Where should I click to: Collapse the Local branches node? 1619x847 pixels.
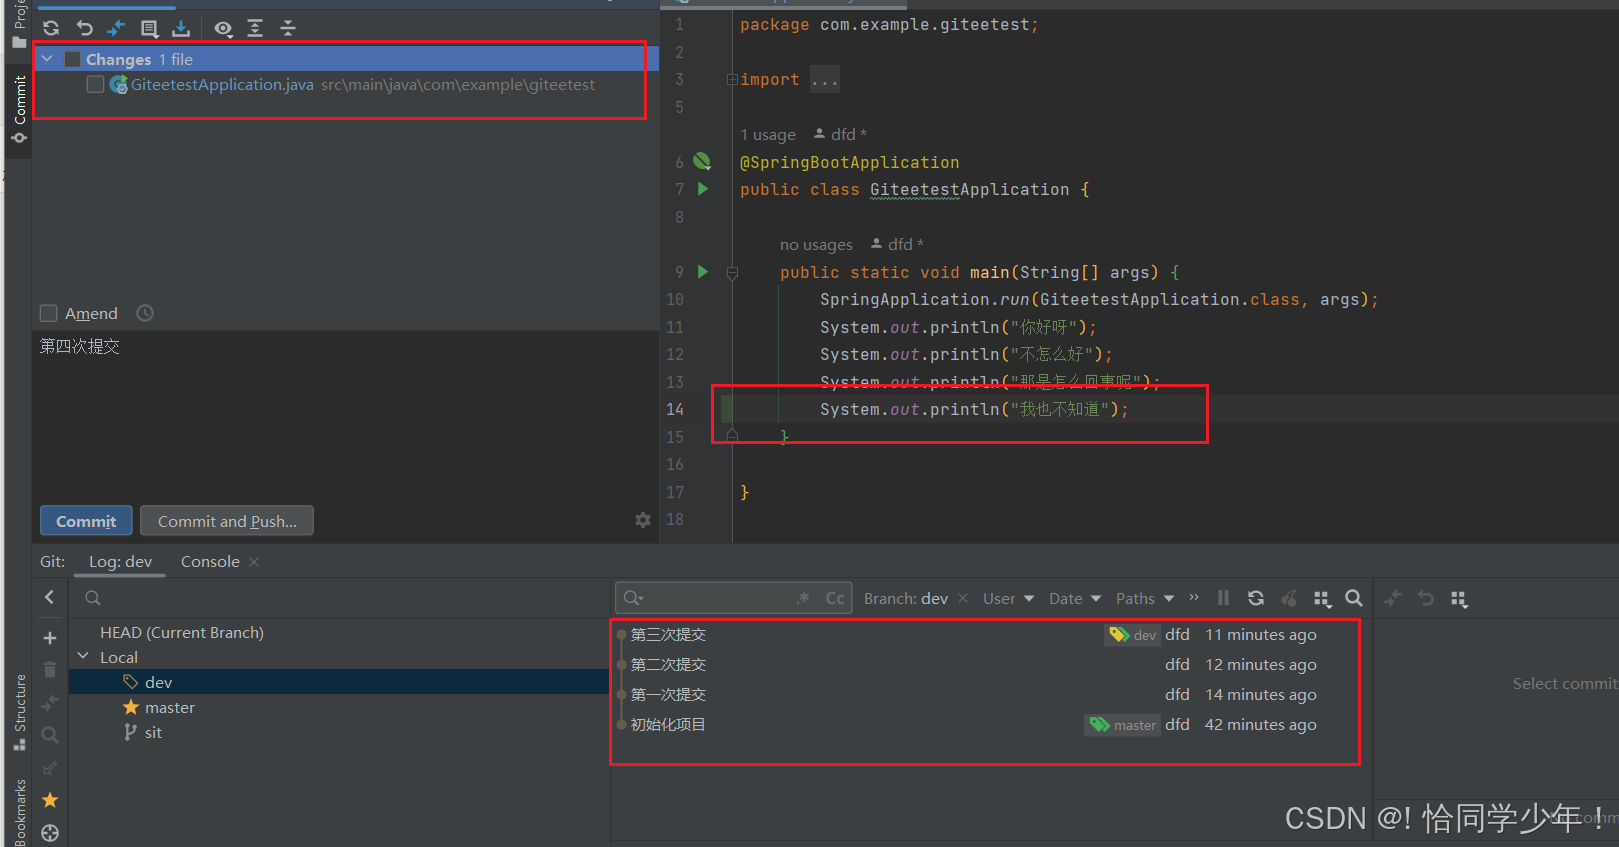coord(83,657)
